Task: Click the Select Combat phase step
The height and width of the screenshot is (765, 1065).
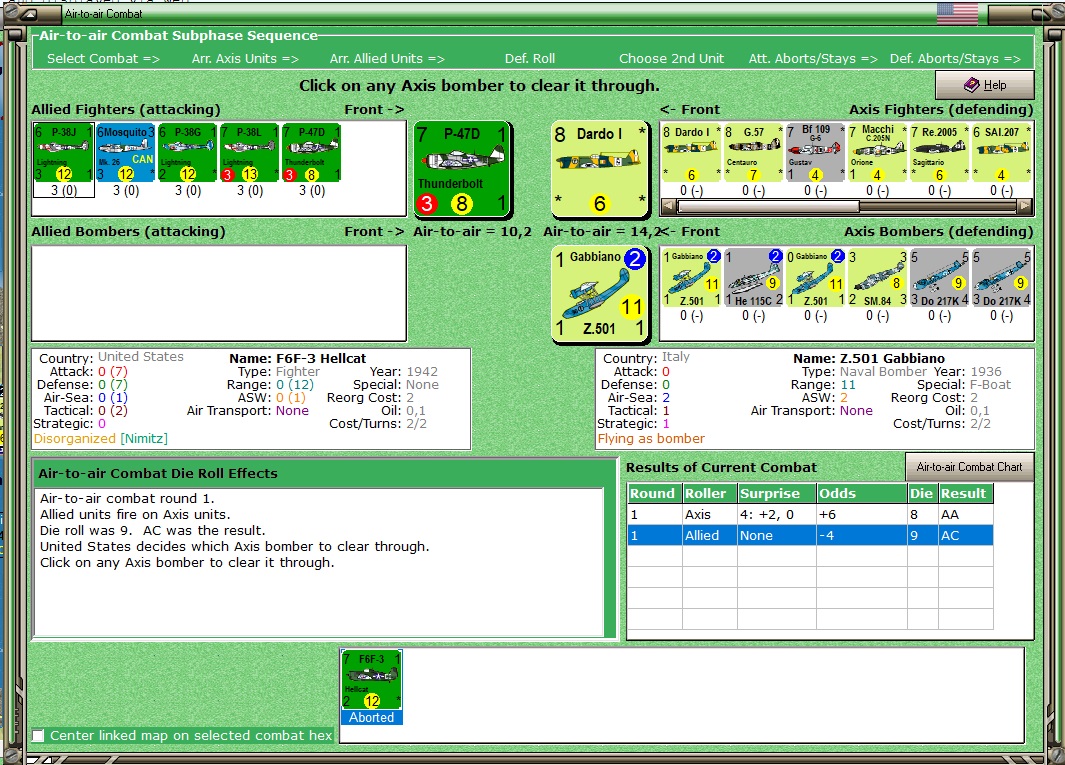Action: coord(103,58)
